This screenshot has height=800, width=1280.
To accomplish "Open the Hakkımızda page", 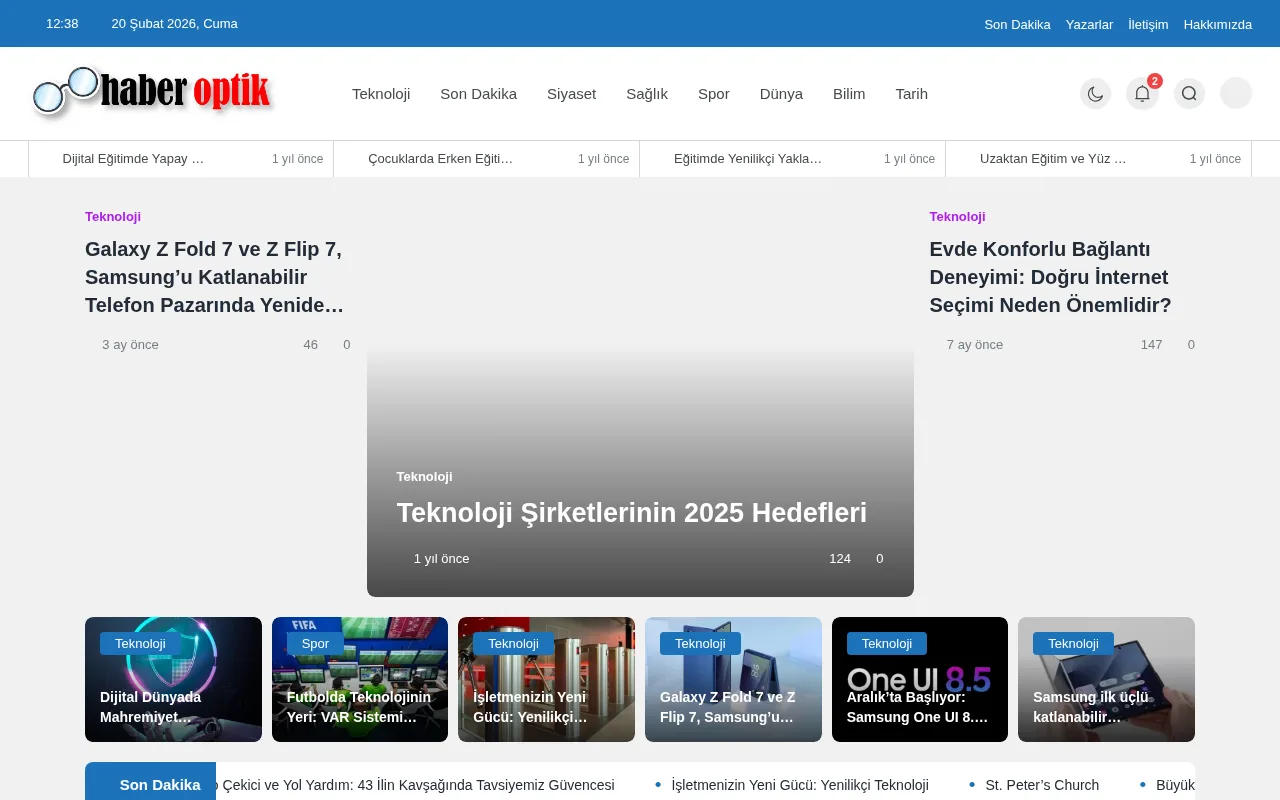I will click(1217, 24).
